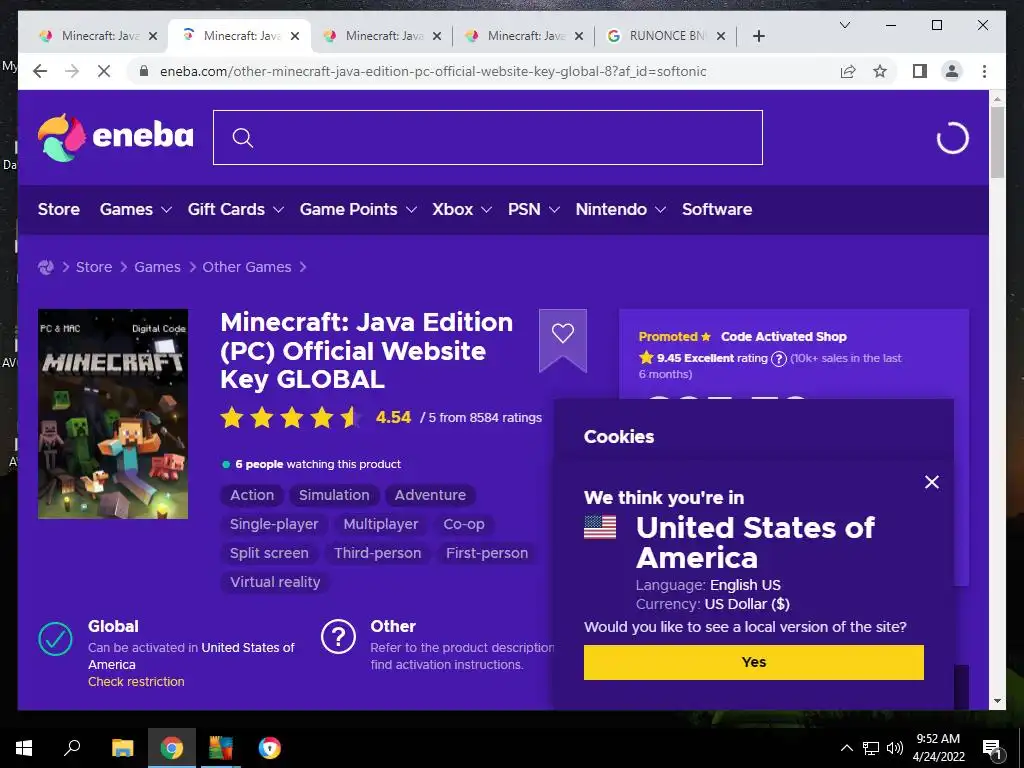1024x768 pixels.
Task: Open the notification center icon
Action: point(992,748)
